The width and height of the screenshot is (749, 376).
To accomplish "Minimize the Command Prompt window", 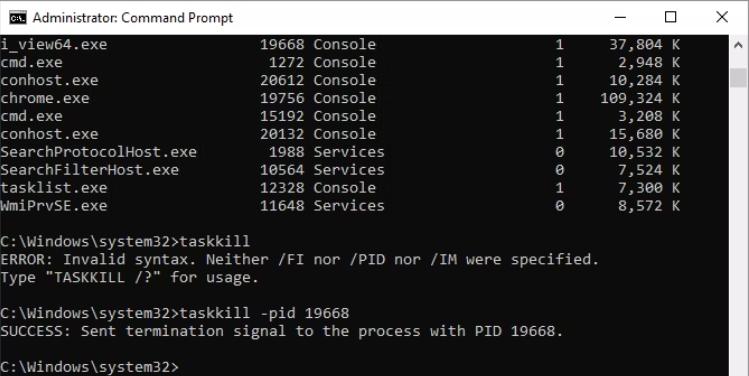I will pyautogui.click(x=620, y=17).
